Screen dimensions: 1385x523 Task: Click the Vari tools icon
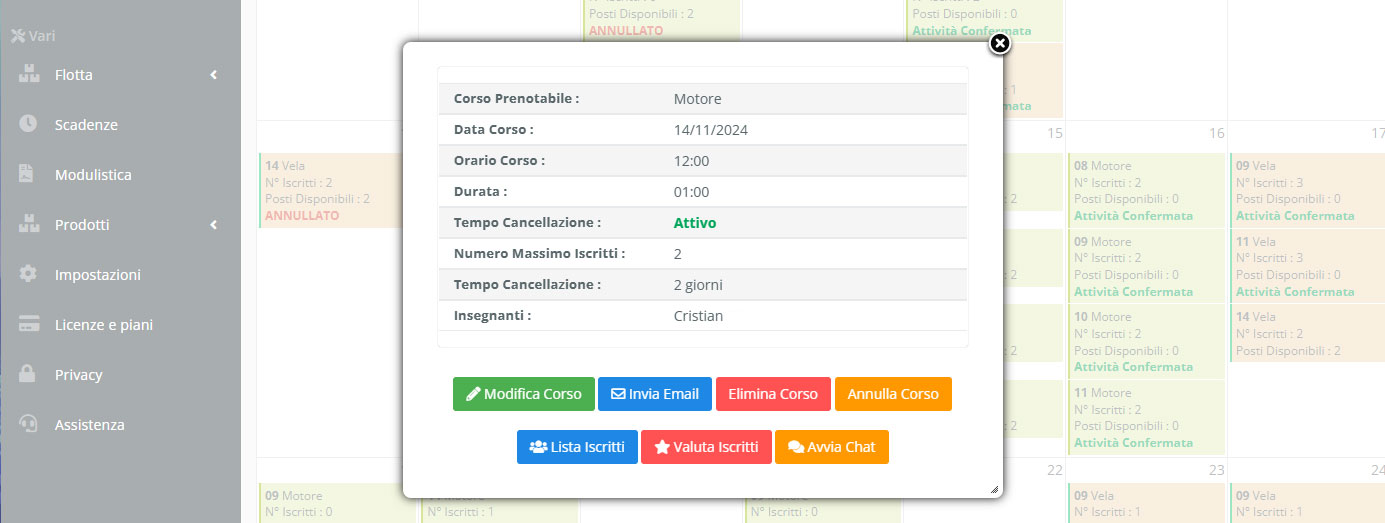pyautogui.click(x=17, y=35)
